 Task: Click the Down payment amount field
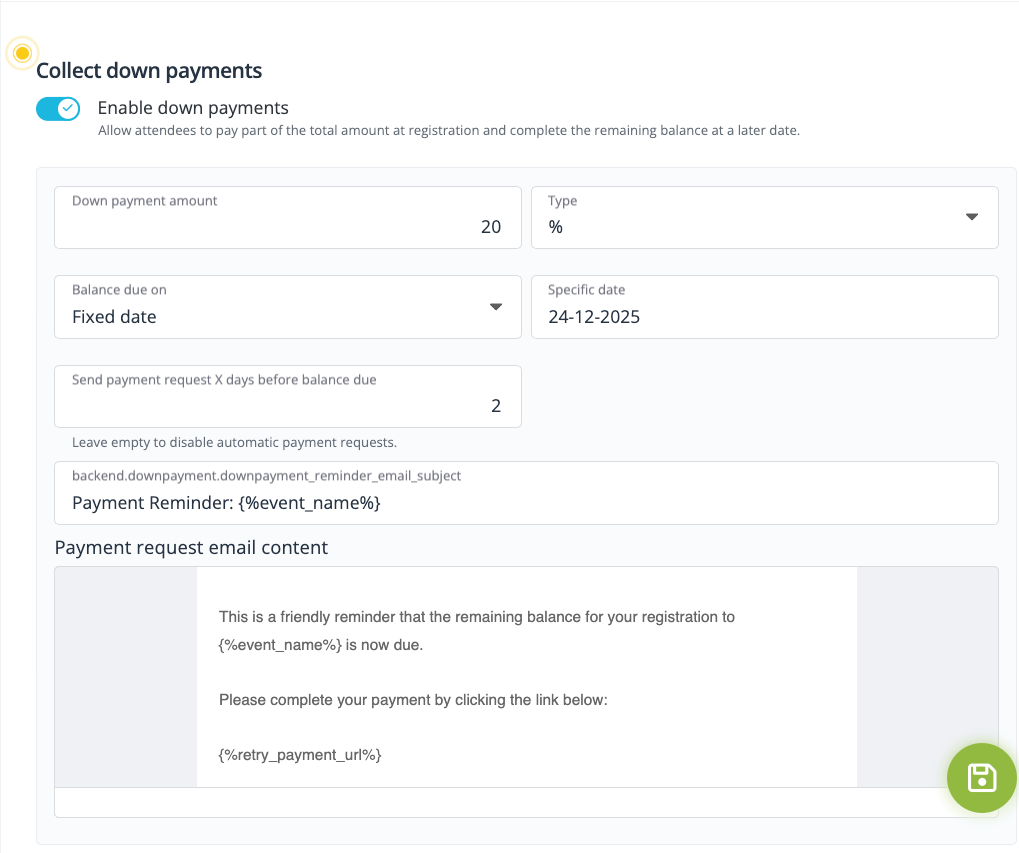pos(287,217)
